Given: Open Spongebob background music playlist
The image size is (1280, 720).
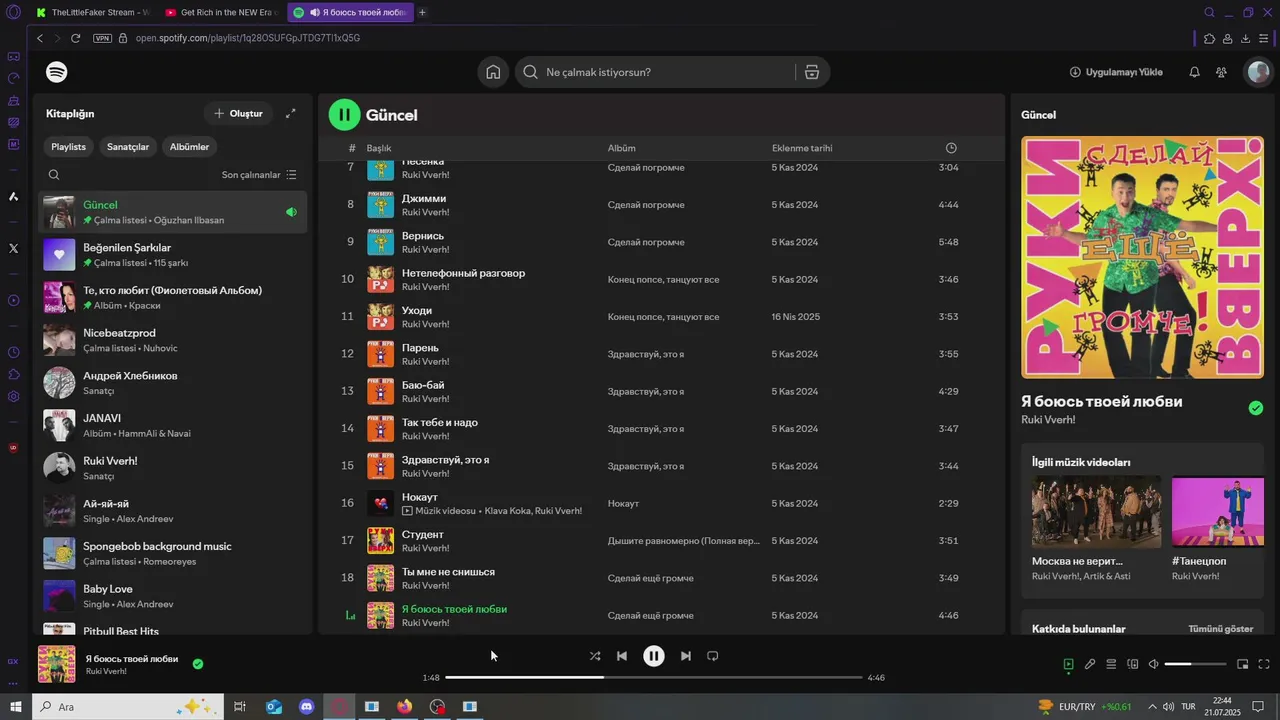Looking at the screenshot, I should 173,553.
